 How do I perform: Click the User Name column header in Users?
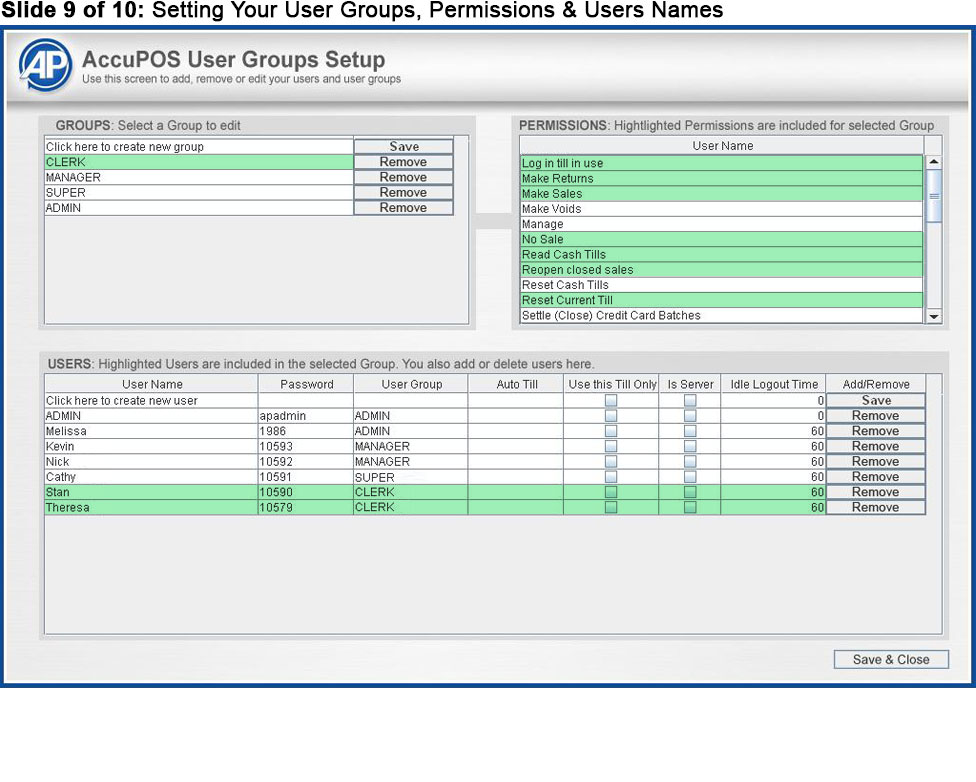pyautogui.click(x=151, y=384)
